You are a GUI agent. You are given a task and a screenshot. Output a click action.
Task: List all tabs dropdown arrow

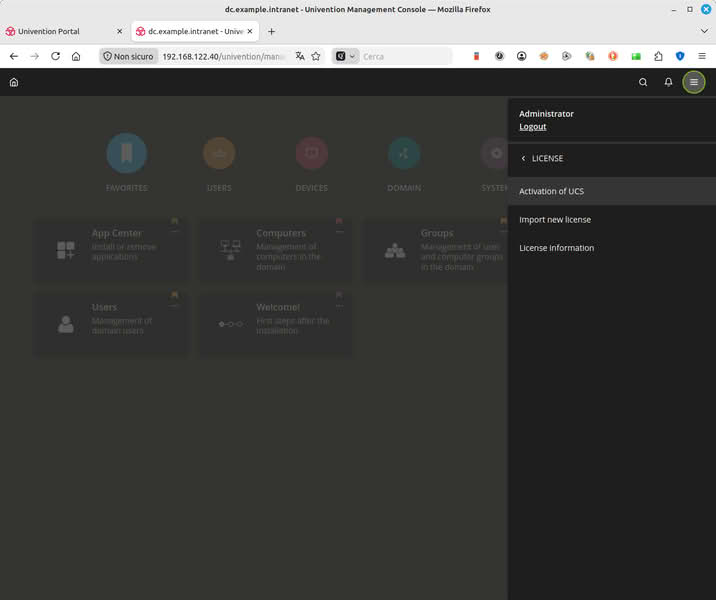click(x=704, y=31)
